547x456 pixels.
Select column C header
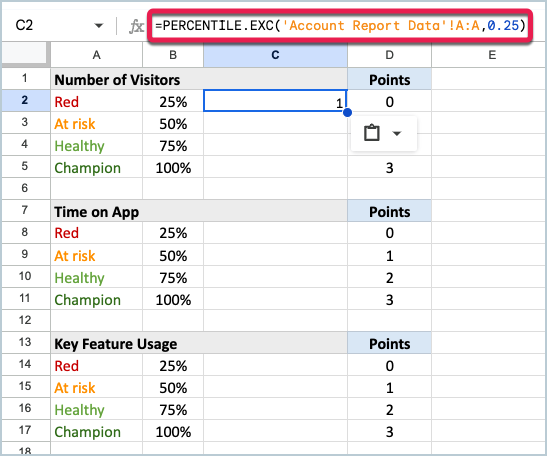(x=276, y=55)
